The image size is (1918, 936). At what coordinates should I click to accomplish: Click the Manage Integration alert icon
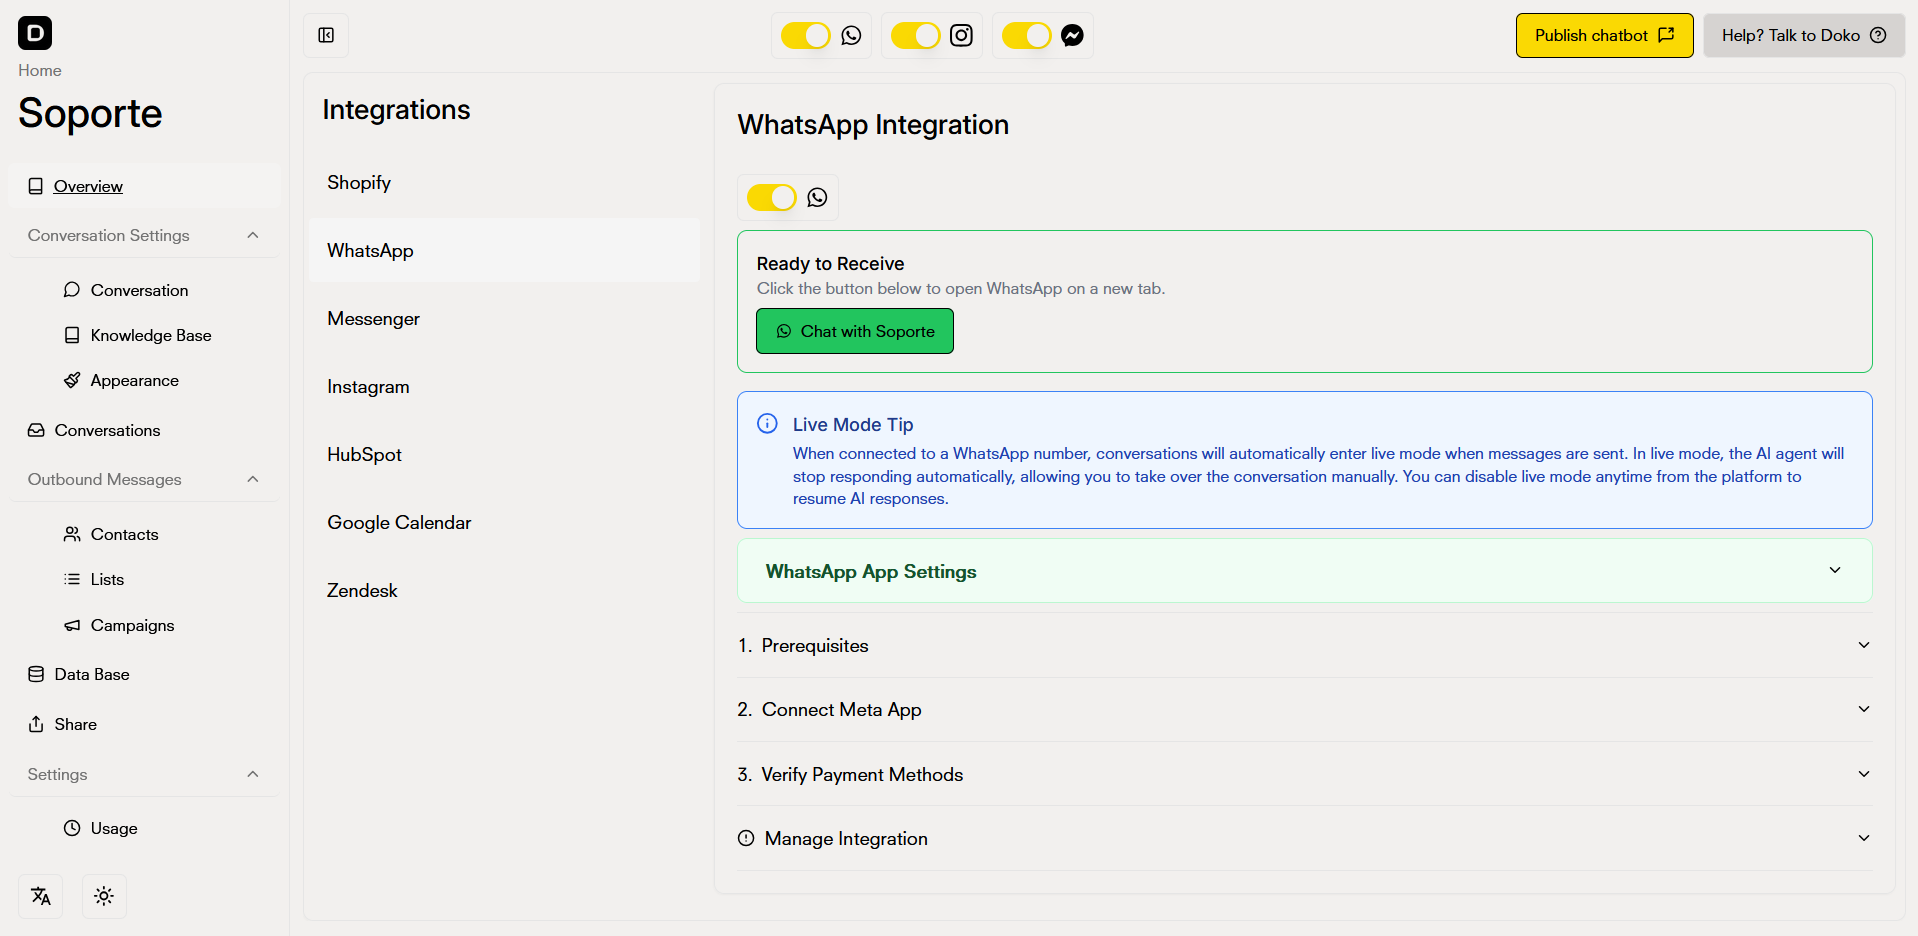pos(746,838)
